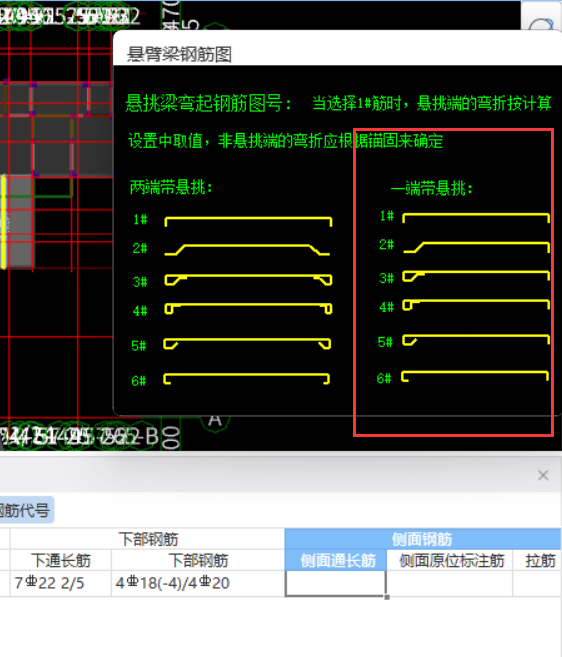The image size is (562, 657).
Task: Click the 一端带悬挑 heading
Action: pyautogui.click(x=432, y=189)
